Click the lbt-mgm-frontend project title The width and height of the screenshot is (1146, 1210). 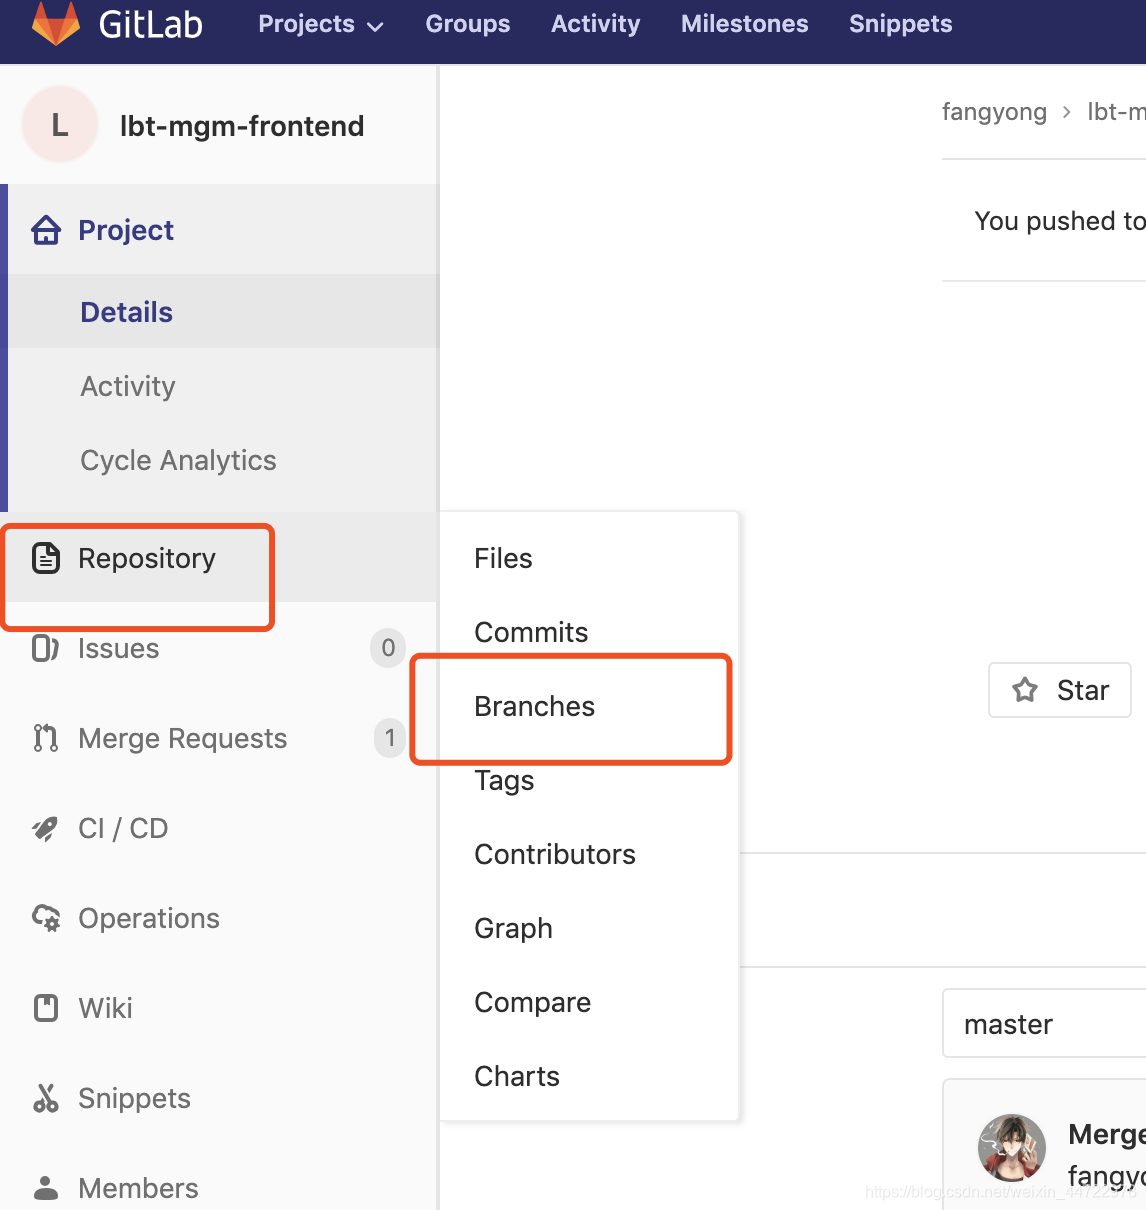[242, 126]
